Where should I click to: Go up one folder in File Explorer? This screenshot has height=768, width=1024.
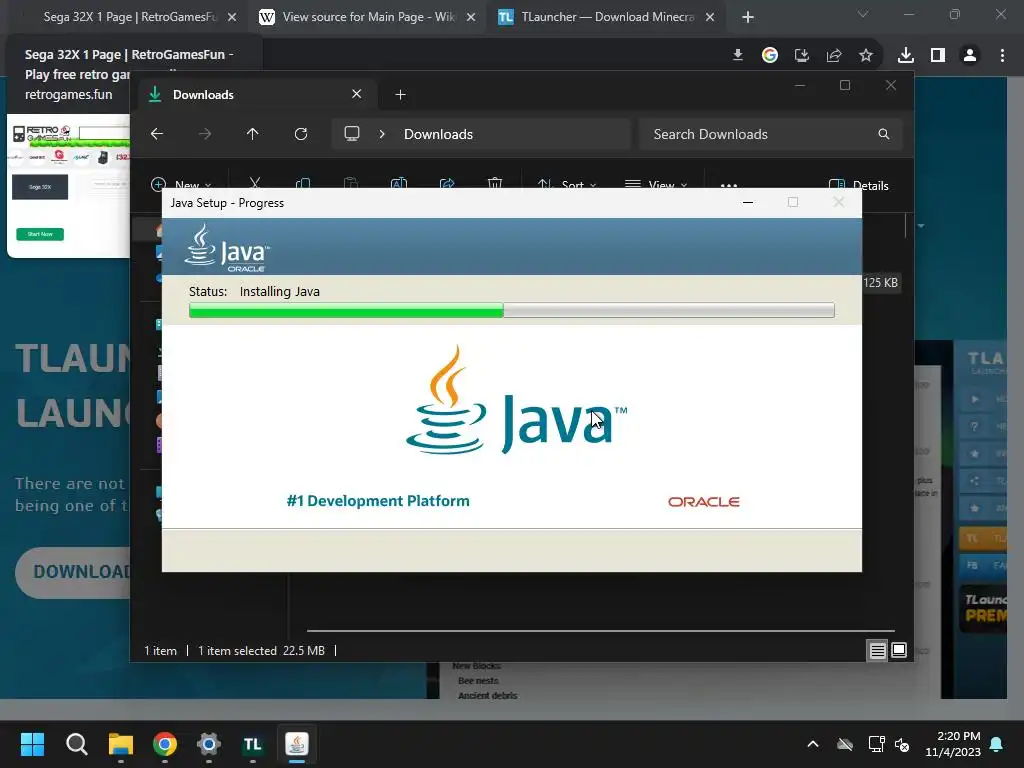point(253,134)
